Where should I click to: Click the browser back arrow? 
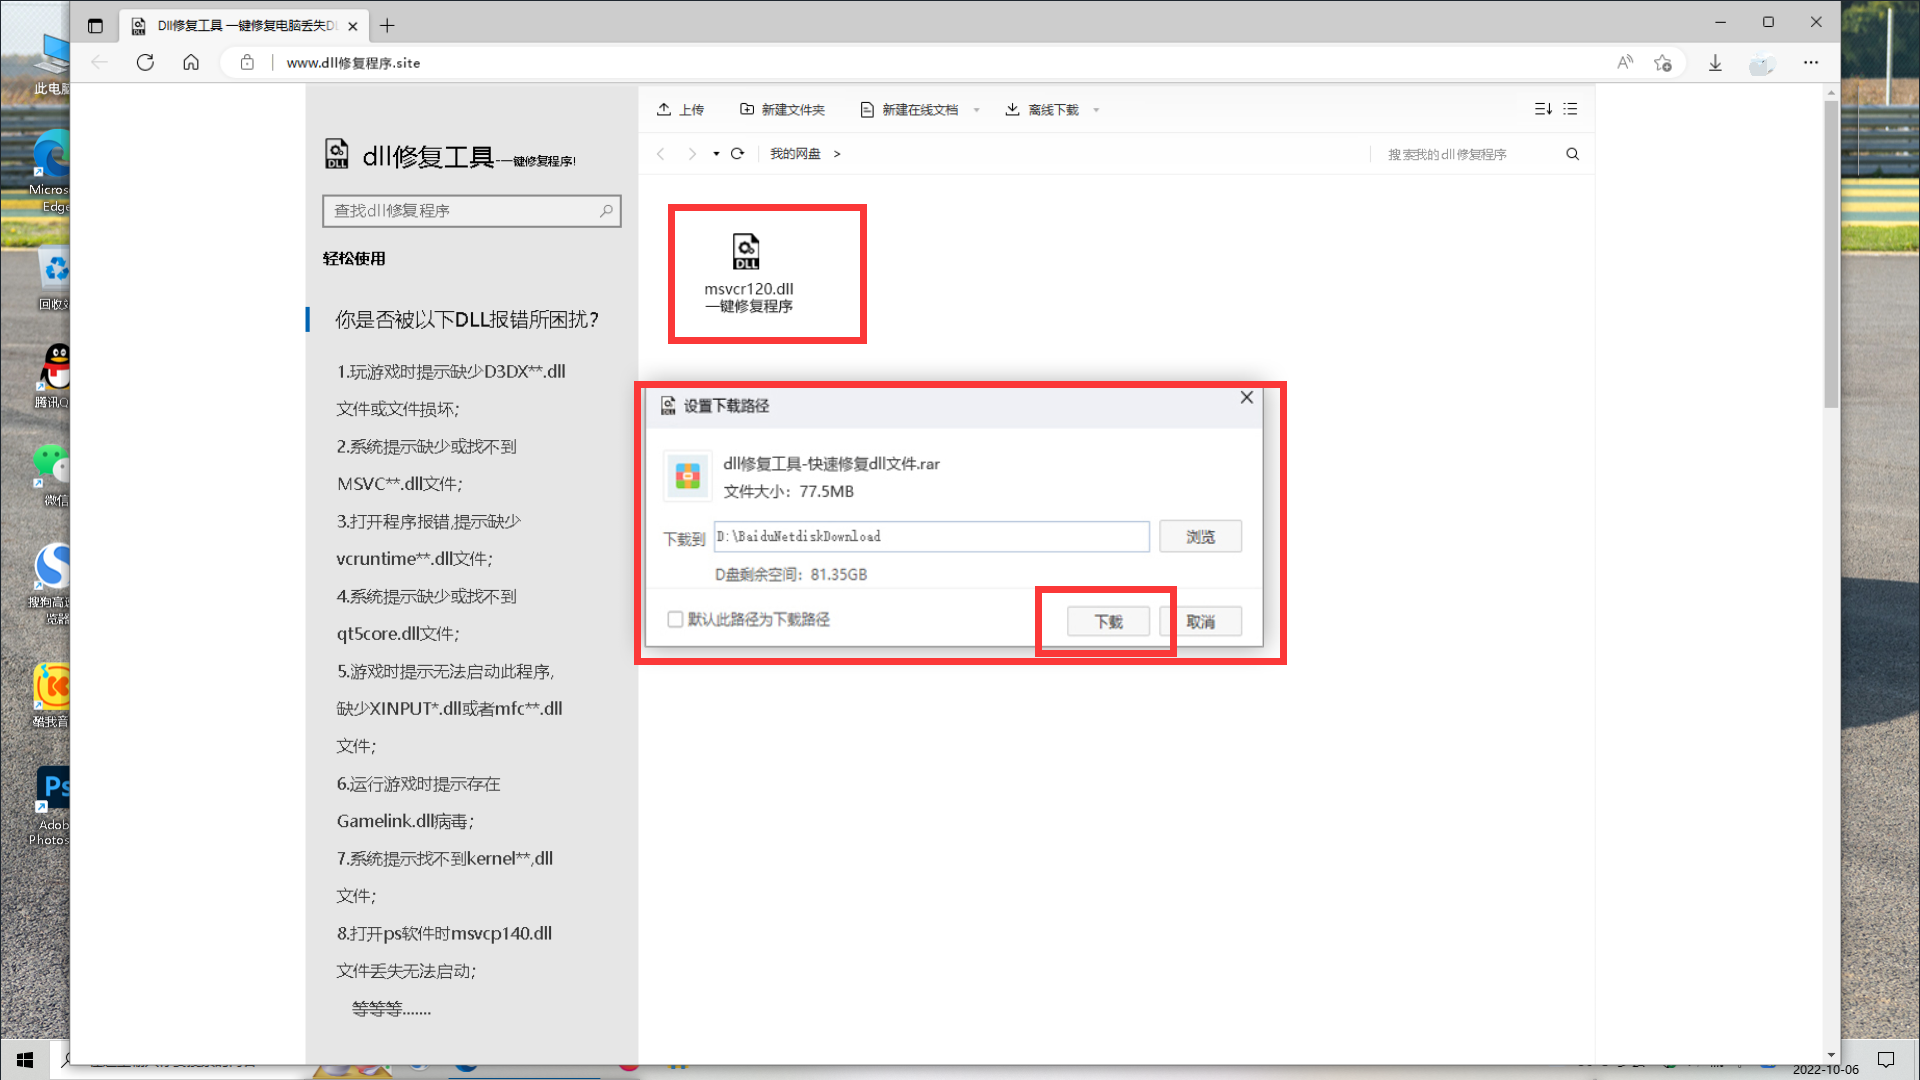pyautogui.click(x=99, y=62)
